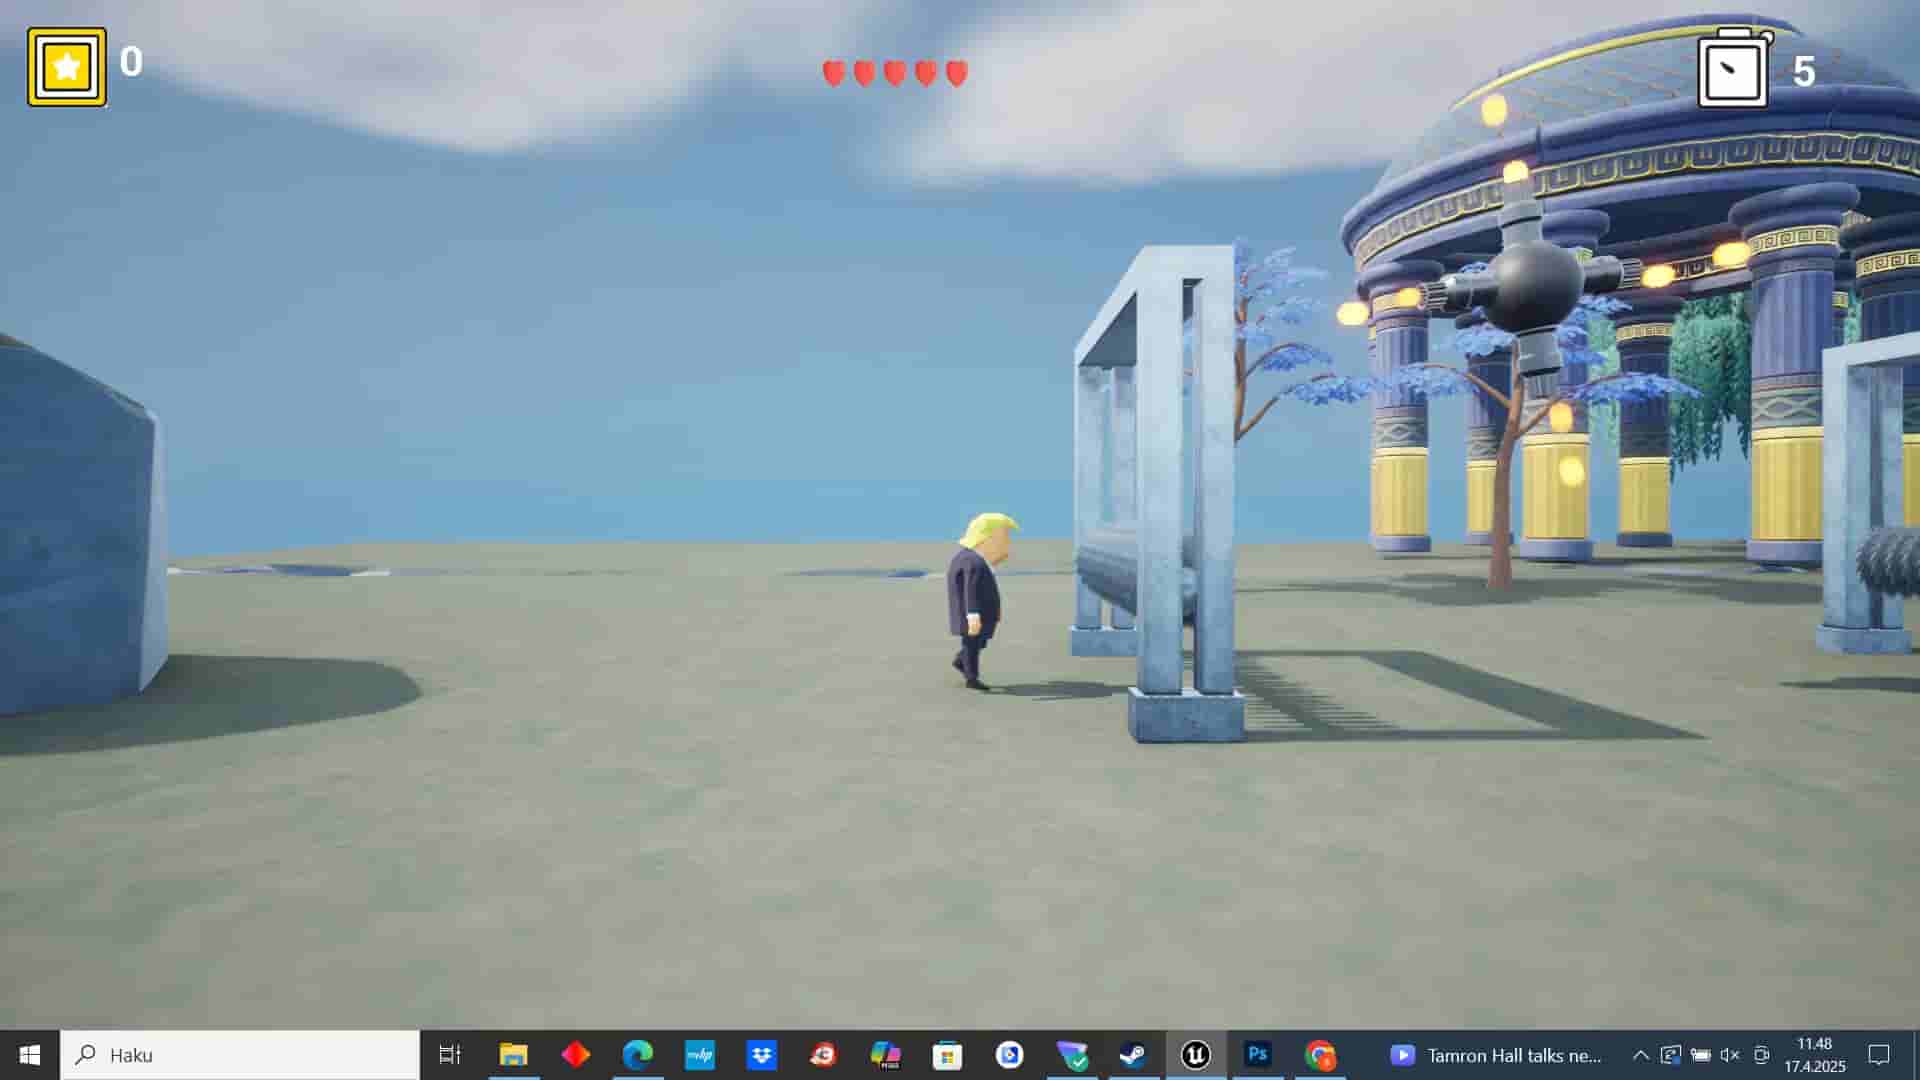This screenshot has width=1920, height=1080.
Task: Open Microsoft Edge from the taskbar
Action: pyautogui.click(x=637, y=1054)
